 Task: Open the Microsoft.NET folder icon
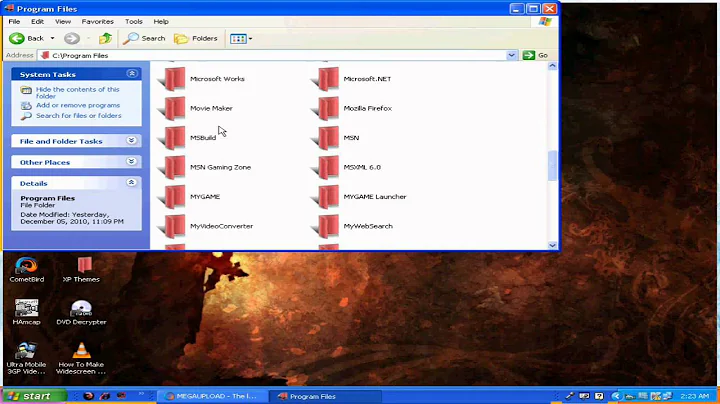click(x=326, y=79)
